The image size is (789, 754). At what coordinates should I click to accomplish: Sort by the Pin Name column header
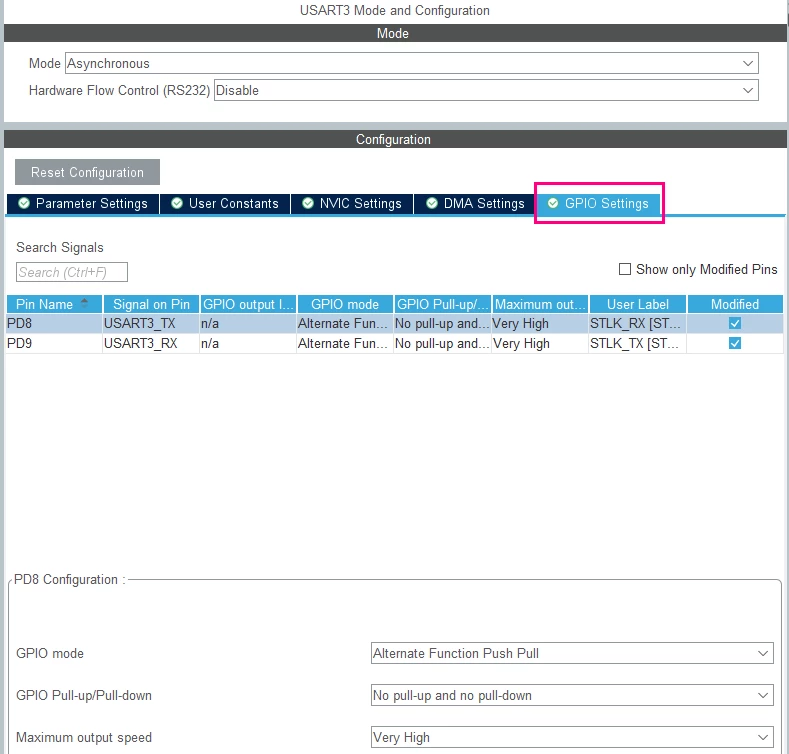click(54, 305)
